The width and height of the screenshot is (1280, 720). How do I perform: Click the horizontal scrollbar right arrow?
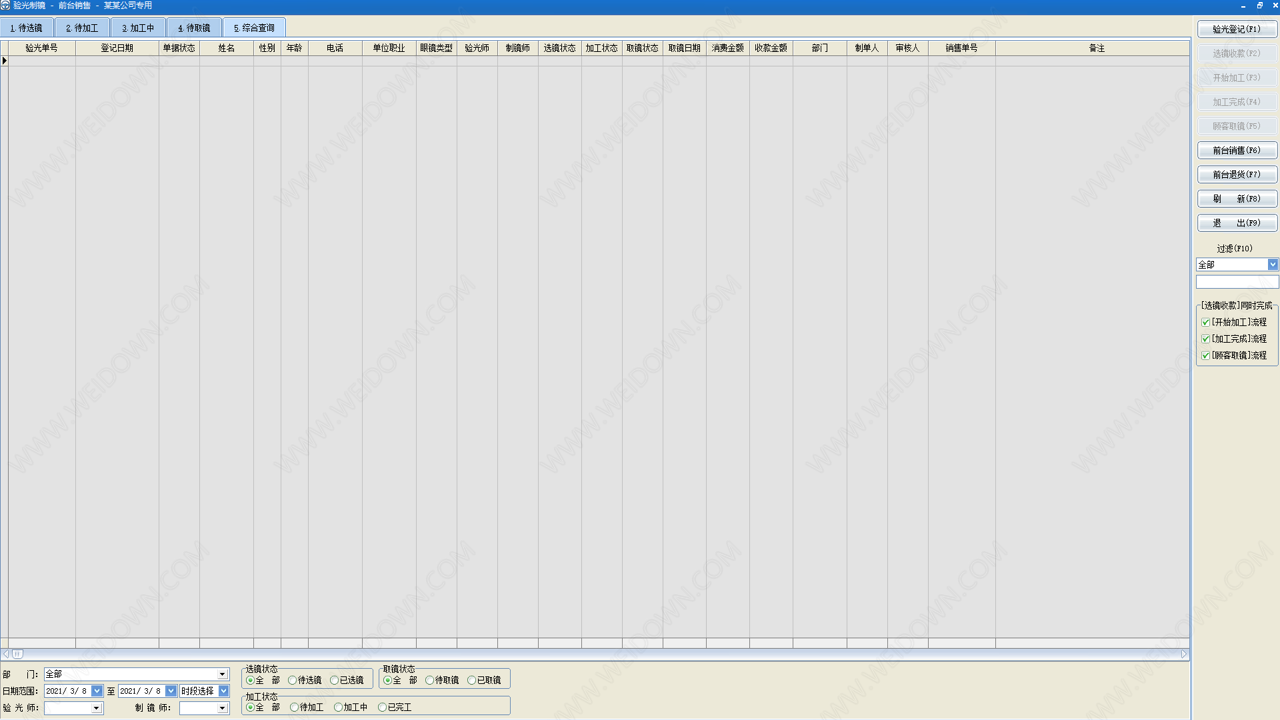coord(1184,654)
